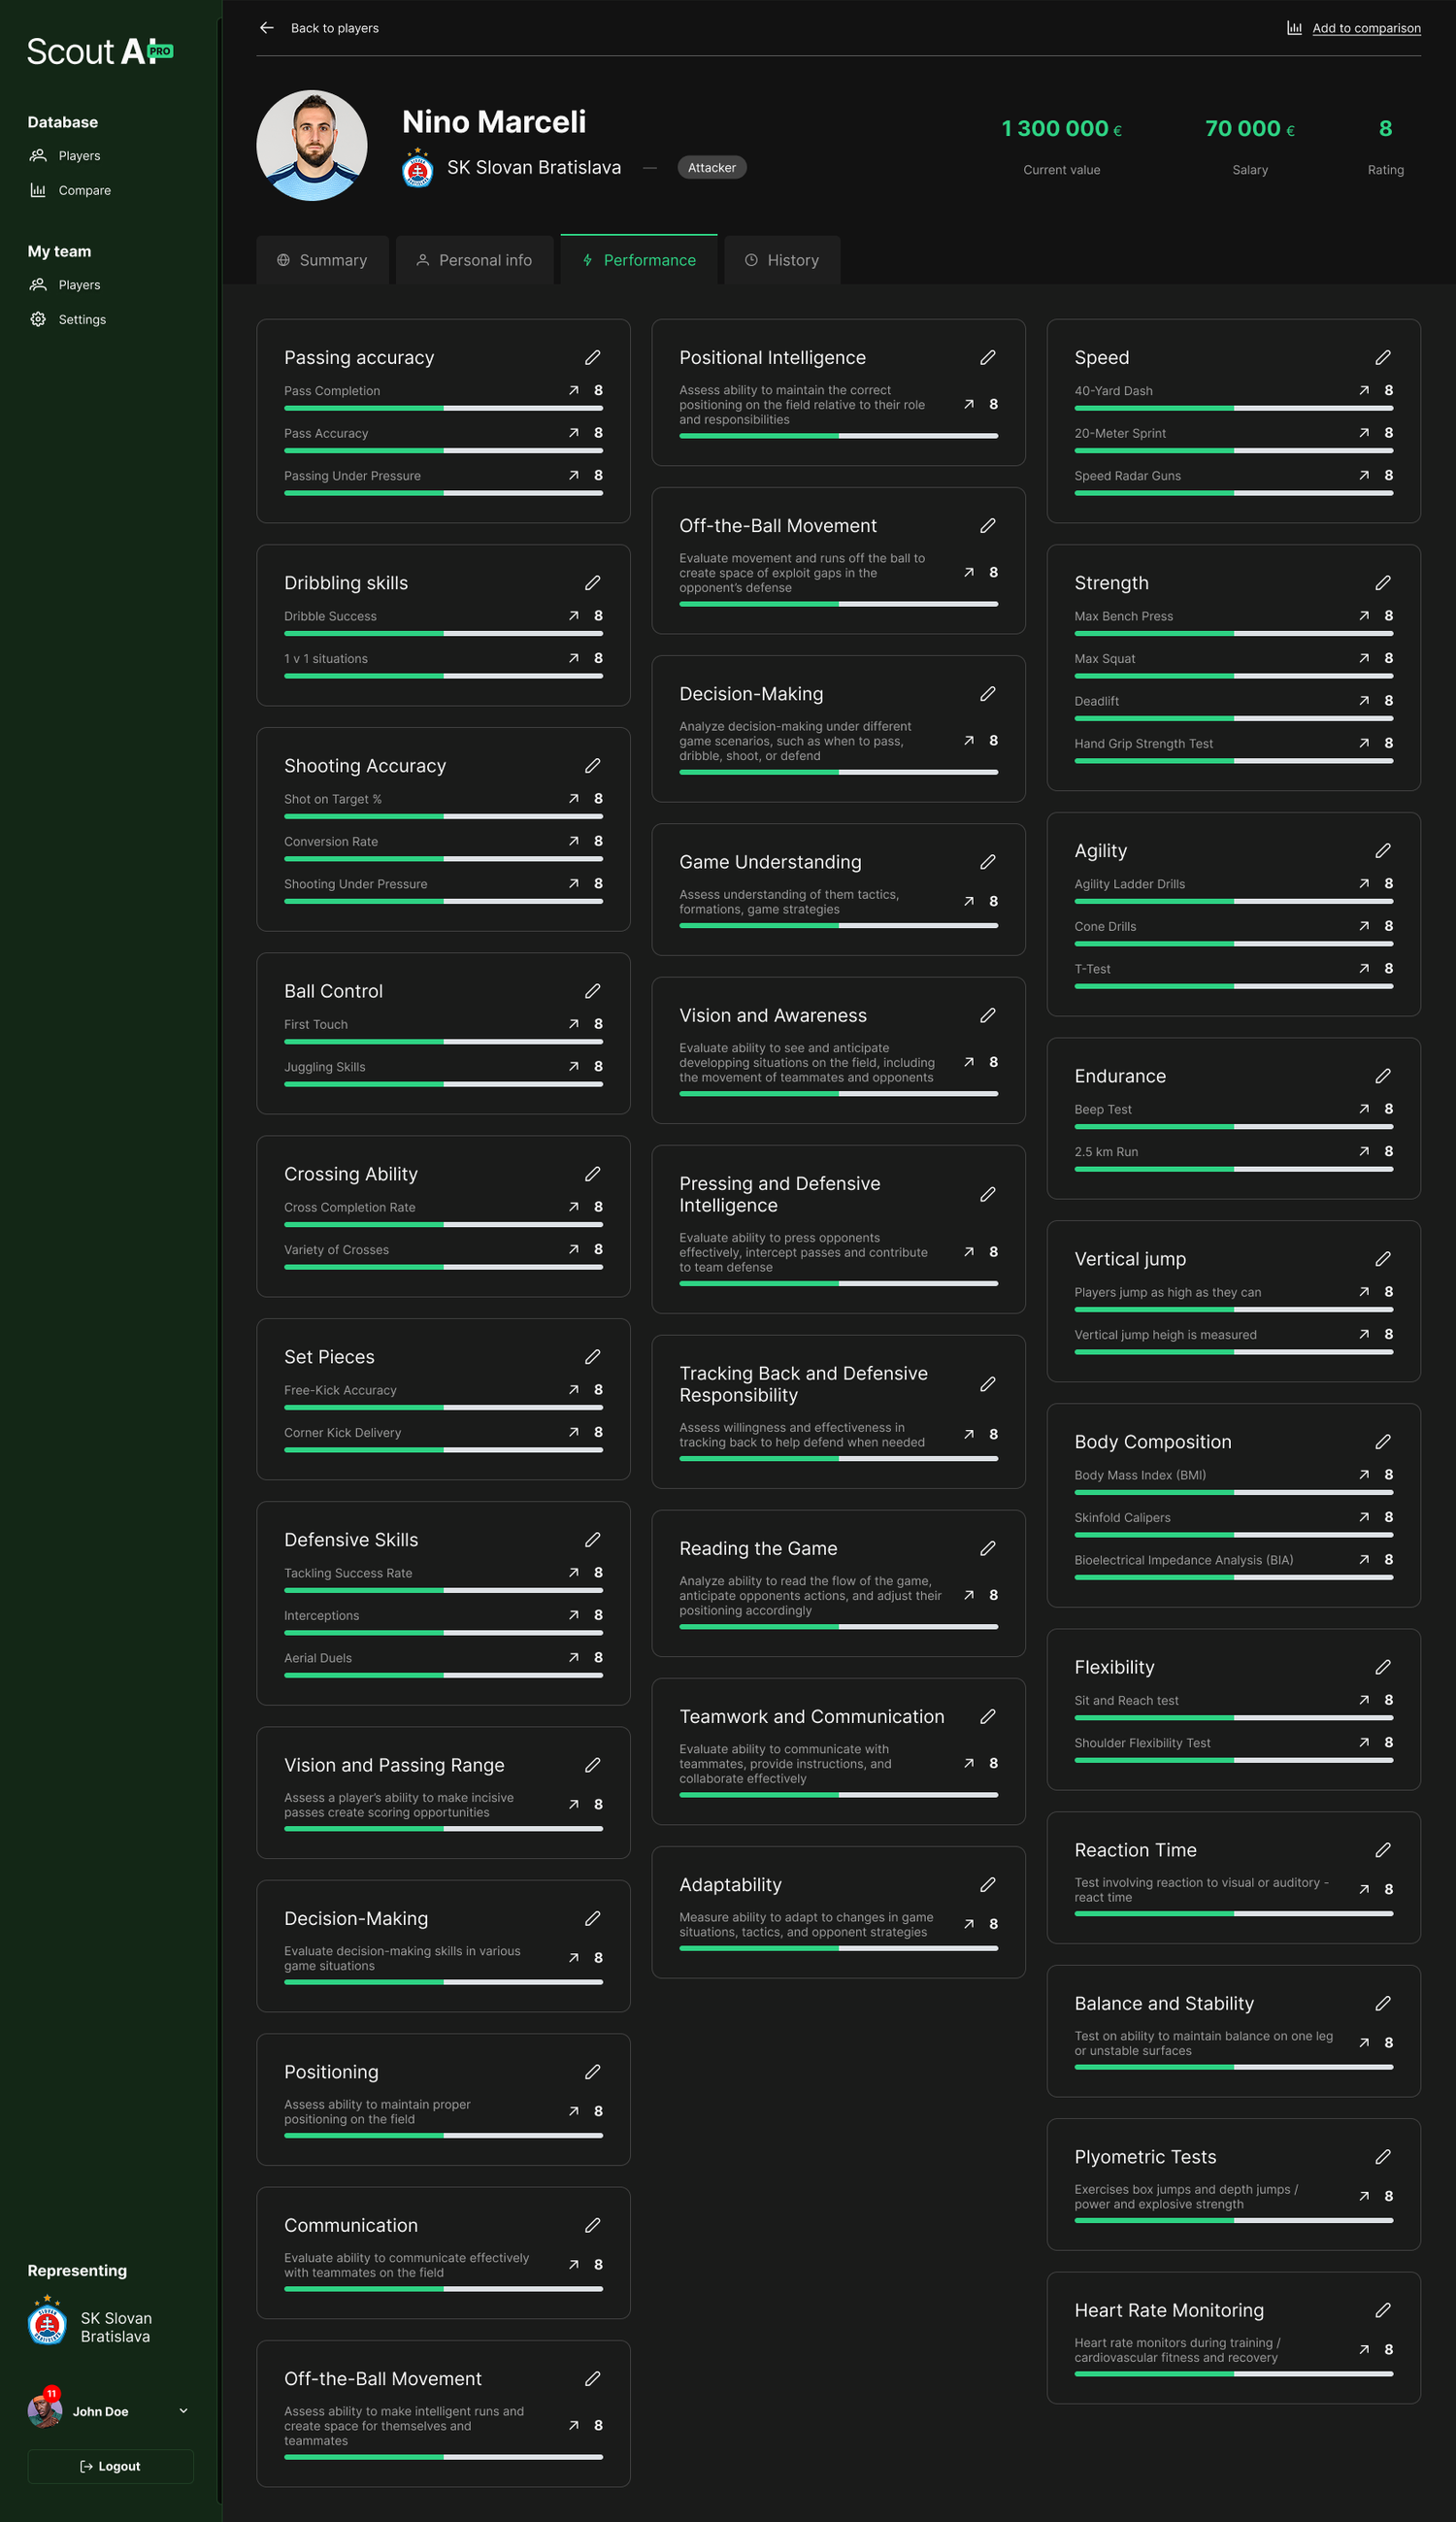
Task: Click the Attacker position badge
Action: pyautogui.click(x=711, y=167)
